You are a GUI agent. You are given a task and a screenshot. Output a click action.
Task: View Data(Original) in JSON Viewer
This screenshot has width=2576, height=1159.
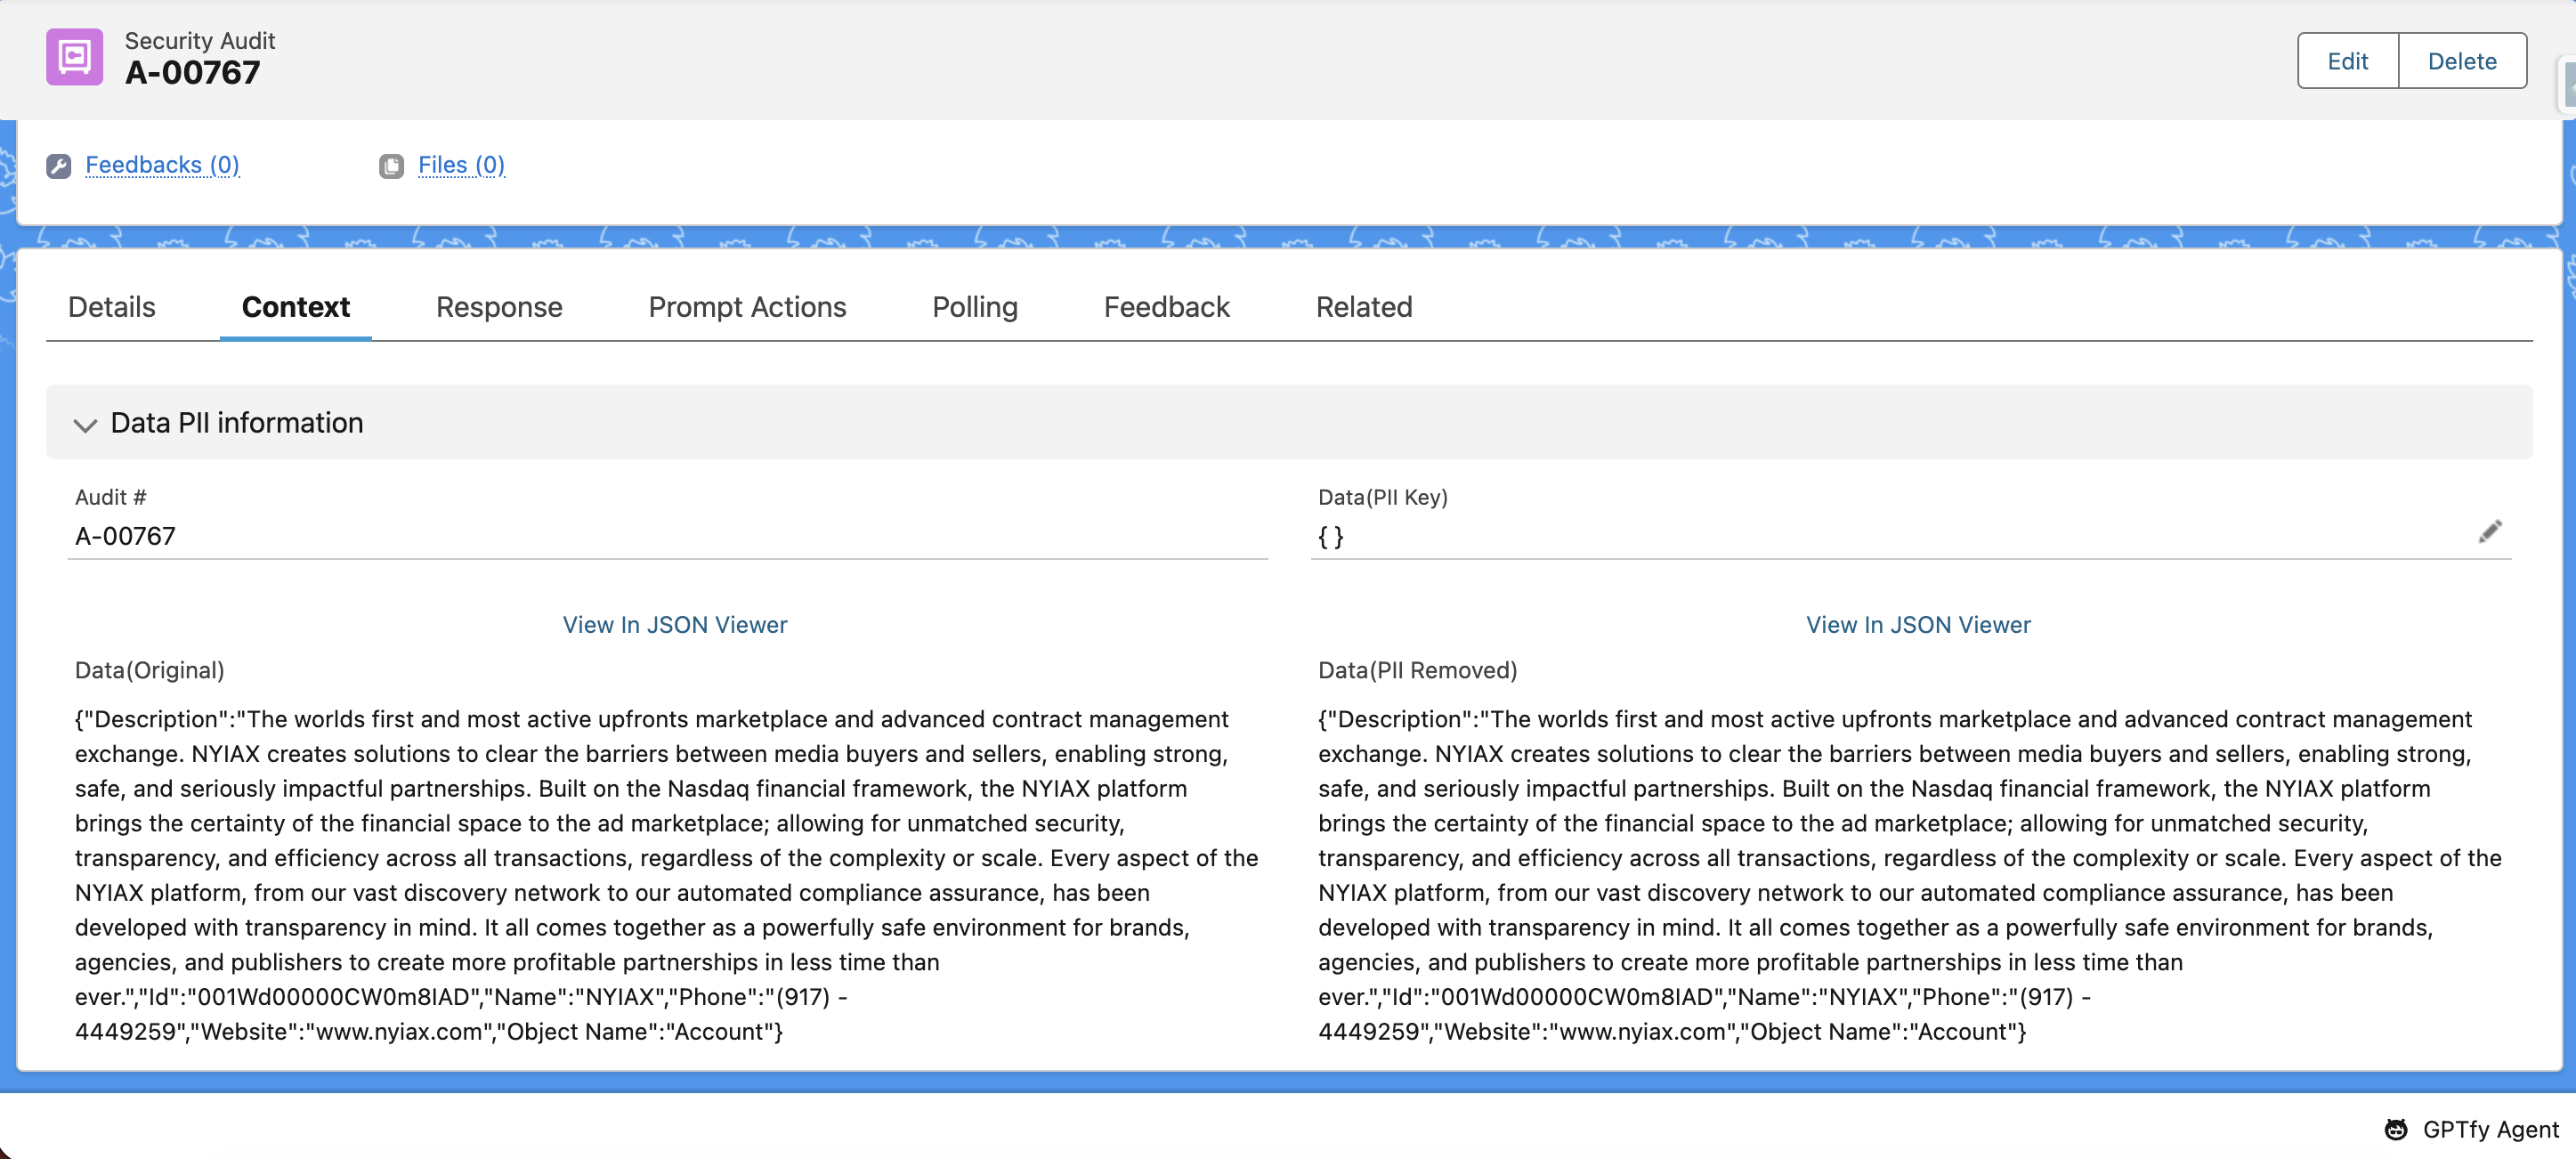click(x=674, y=625)
